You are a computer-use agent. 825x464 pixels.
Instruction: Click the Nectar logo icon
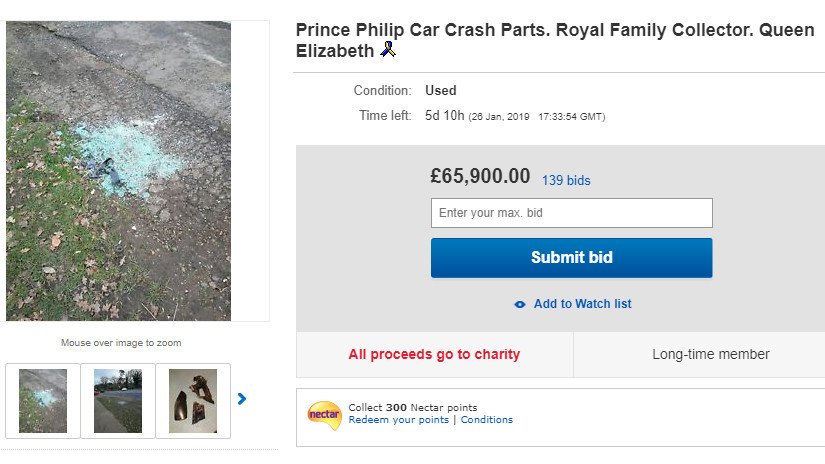pos(324,413)
